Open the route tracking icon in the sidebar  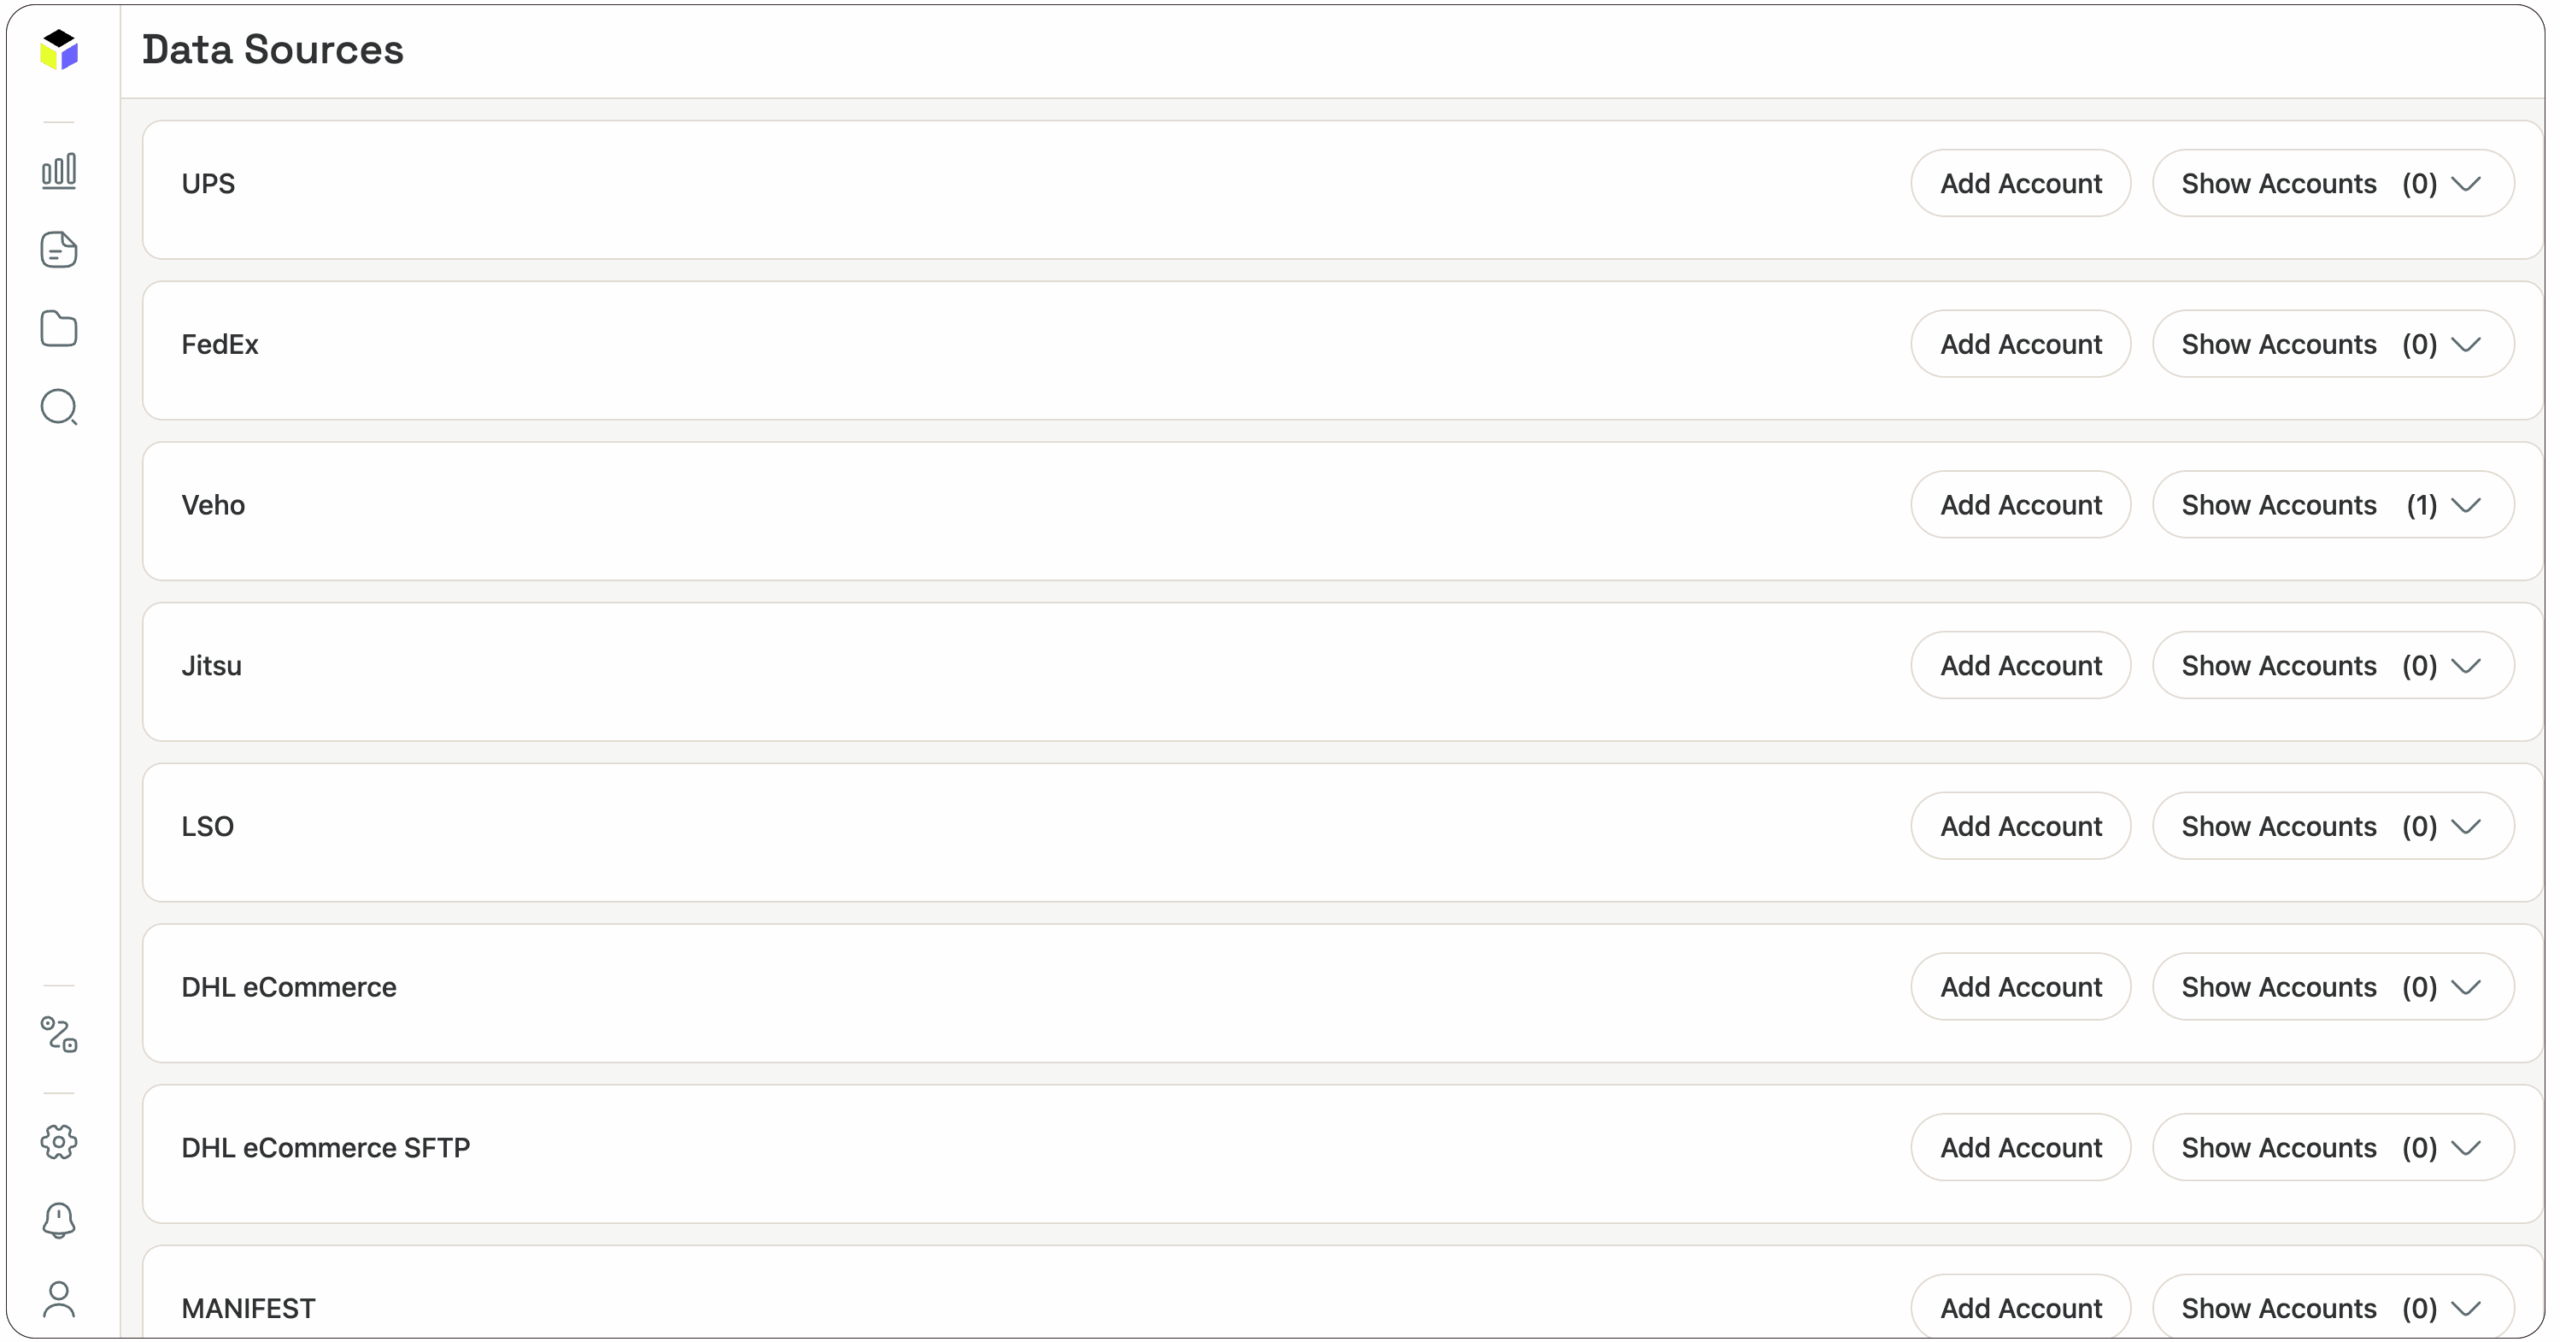pos(59,1035)
